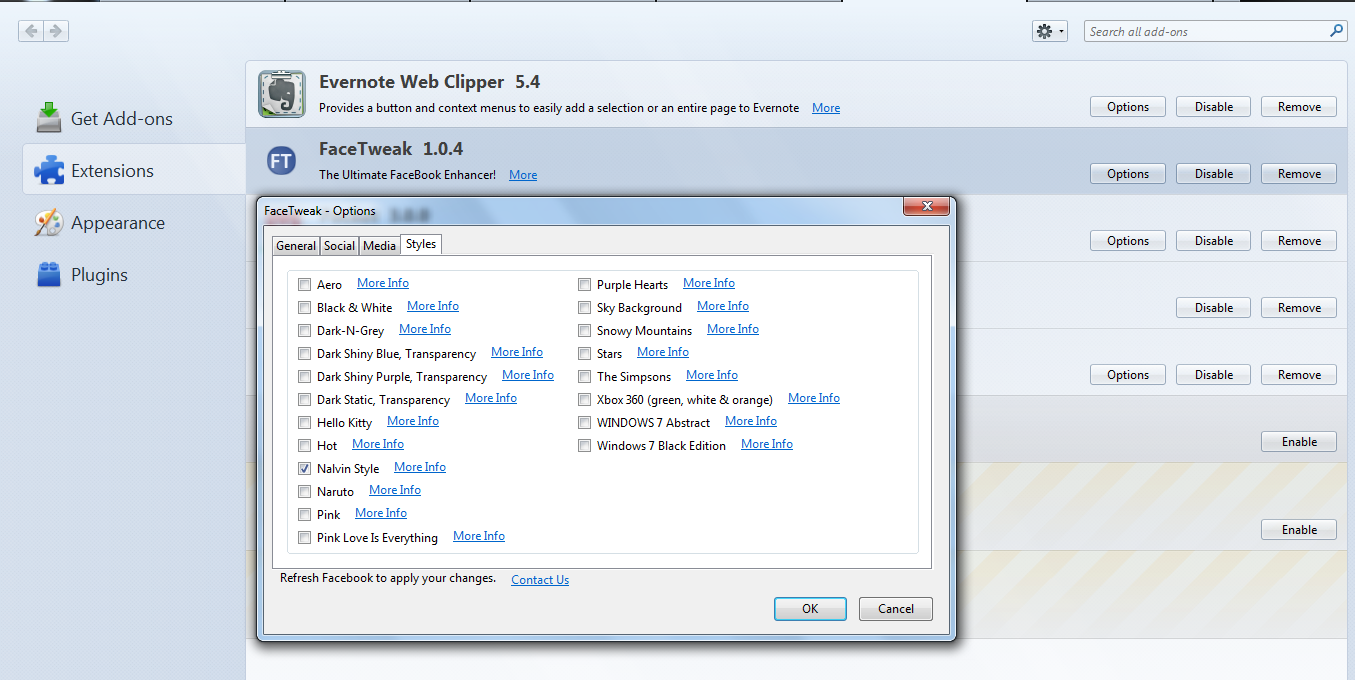Open More Info for The Simpsons
Image resolution: width=1355 pixels, height=680 pixels.
pyautogui.click(x=712, y=375)
